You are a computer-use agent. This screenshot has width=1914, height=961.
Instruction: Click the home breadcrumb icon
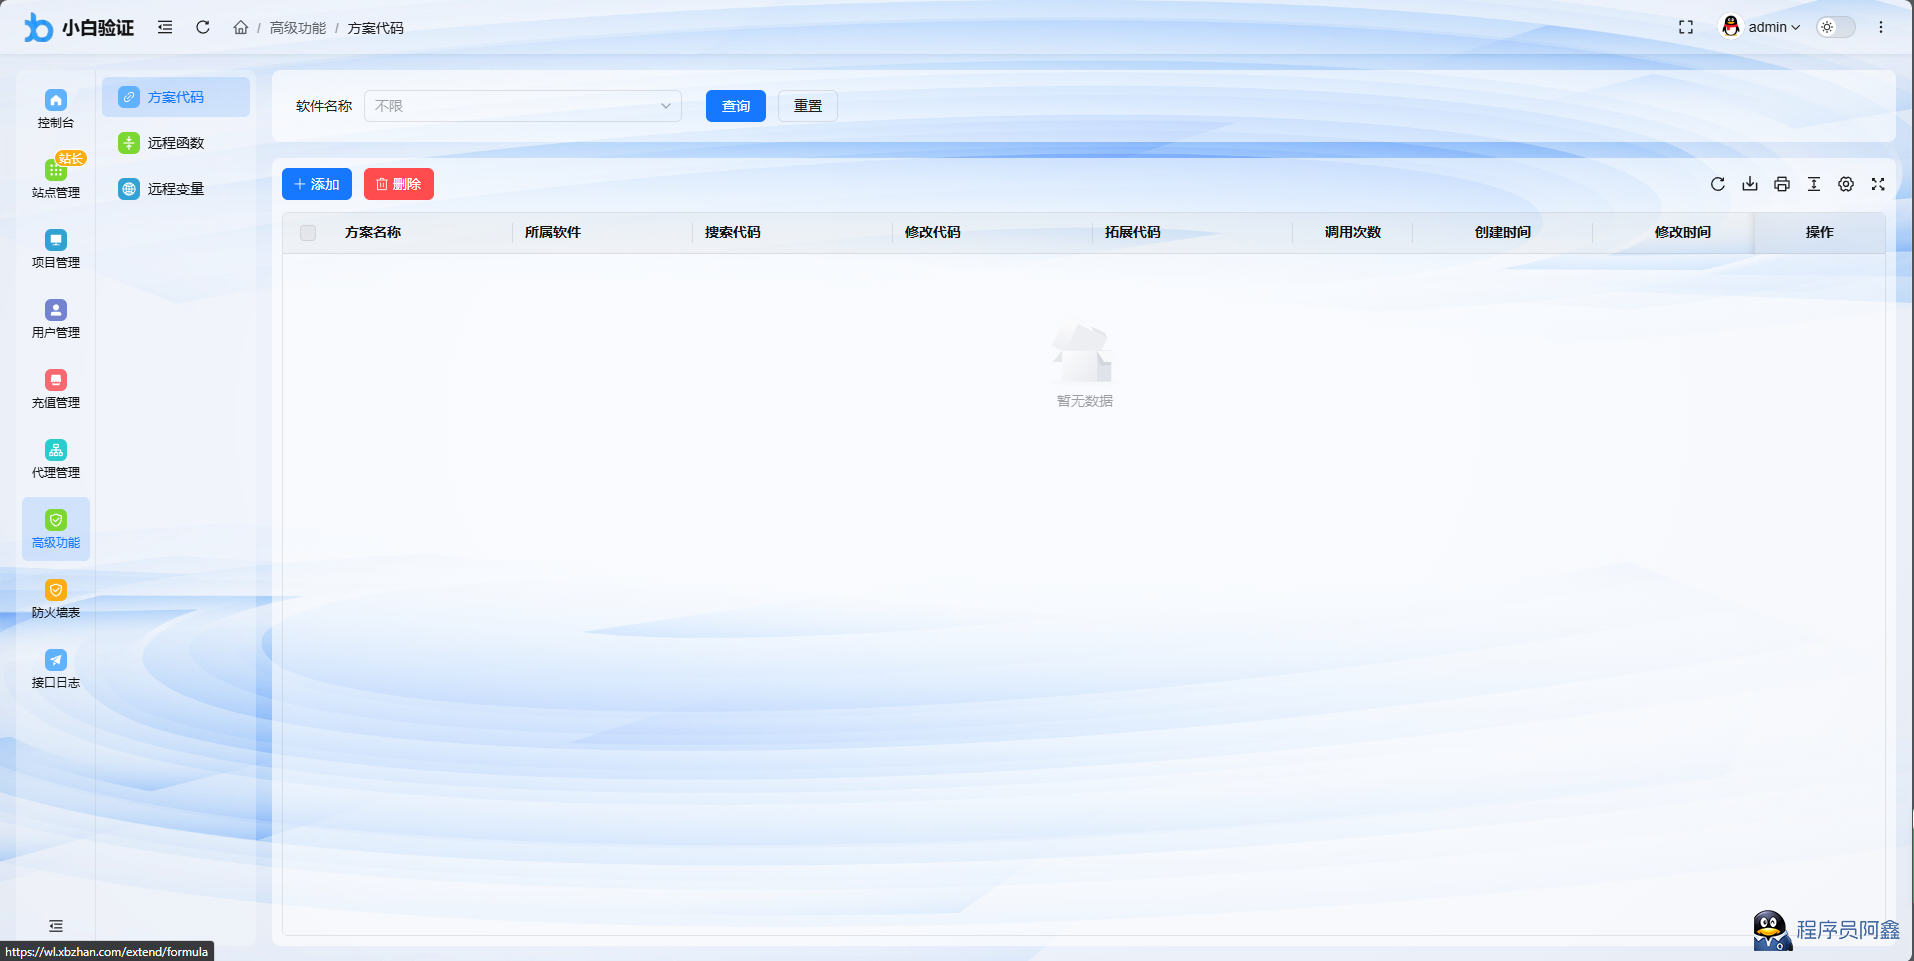coord(241,28)
